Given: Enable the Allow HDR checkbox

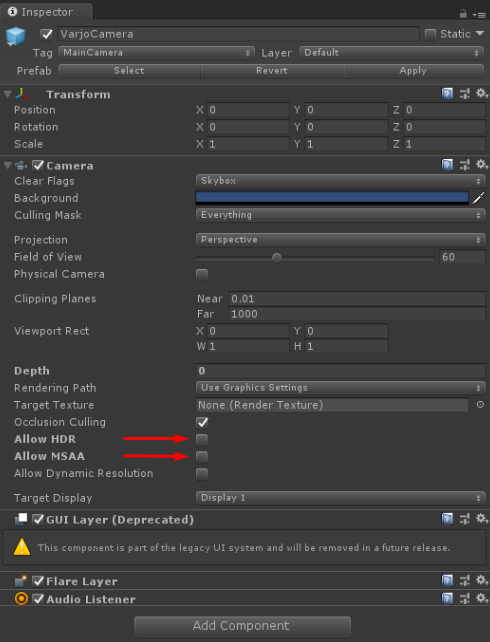Looking at the screenshot, I should click(x=202, y=439).
